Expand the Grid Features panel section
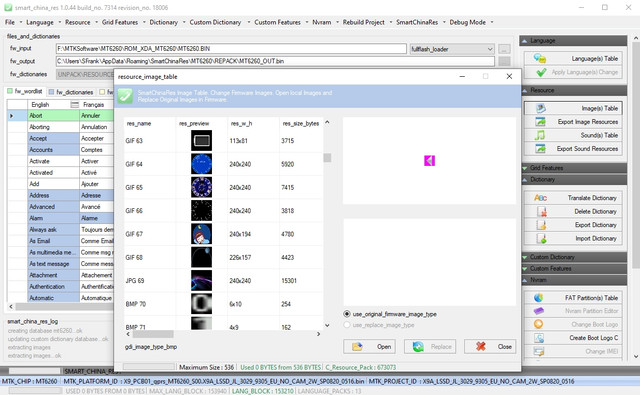The height and width of the screenshot is (395, 640). coord(524,168)
